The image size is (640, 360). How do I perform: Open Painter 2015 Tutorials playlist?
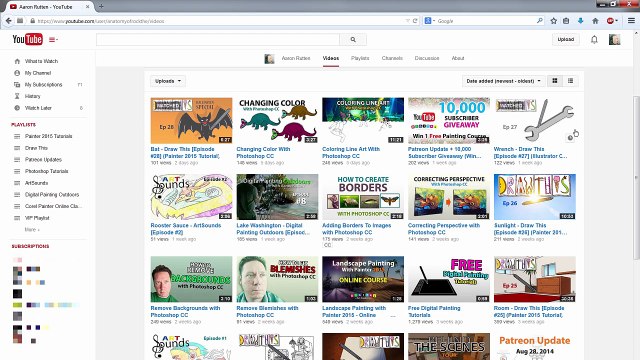pos(49,136)
